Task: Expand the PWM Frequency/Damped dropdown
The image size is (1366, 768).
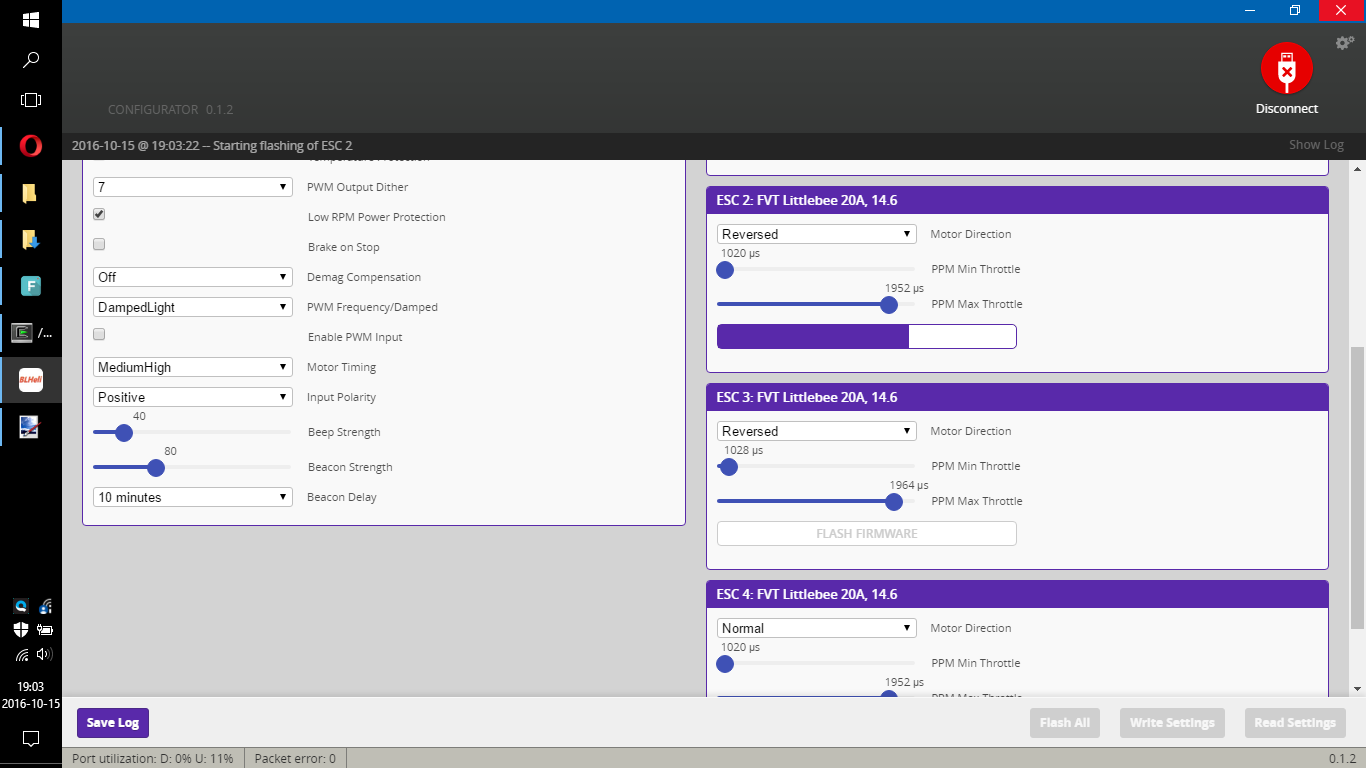Action: pos(193,307)
